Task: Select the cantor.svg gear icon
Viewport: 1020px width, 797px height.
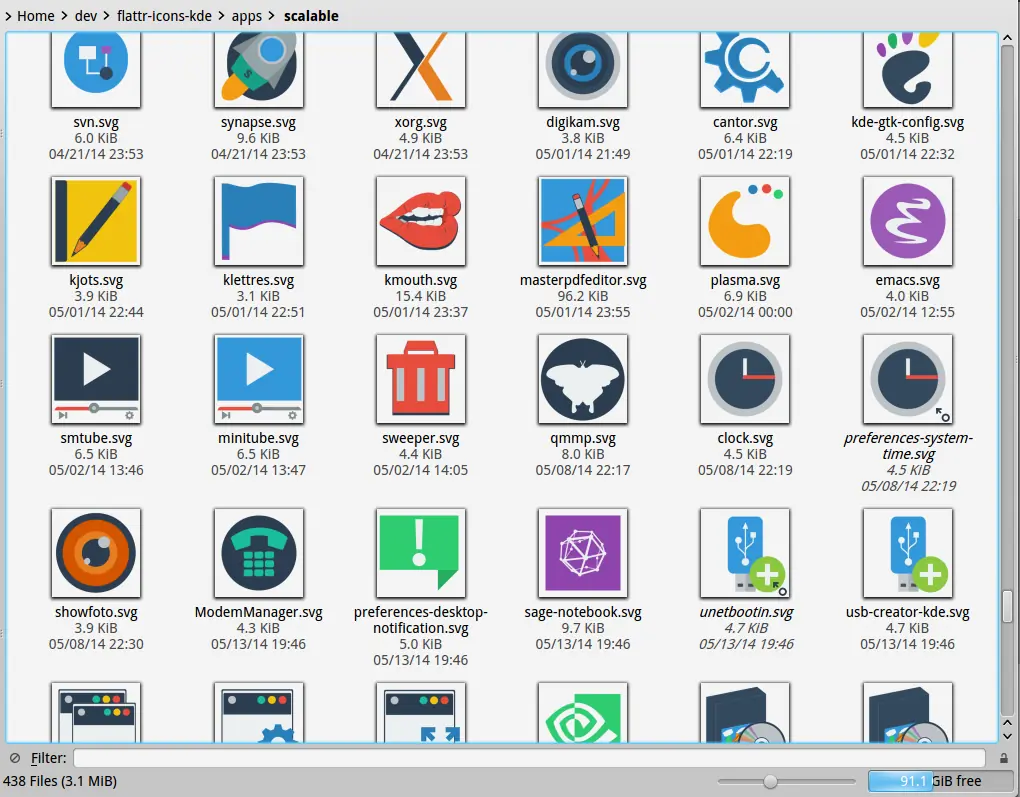Action: click(745, 70)
